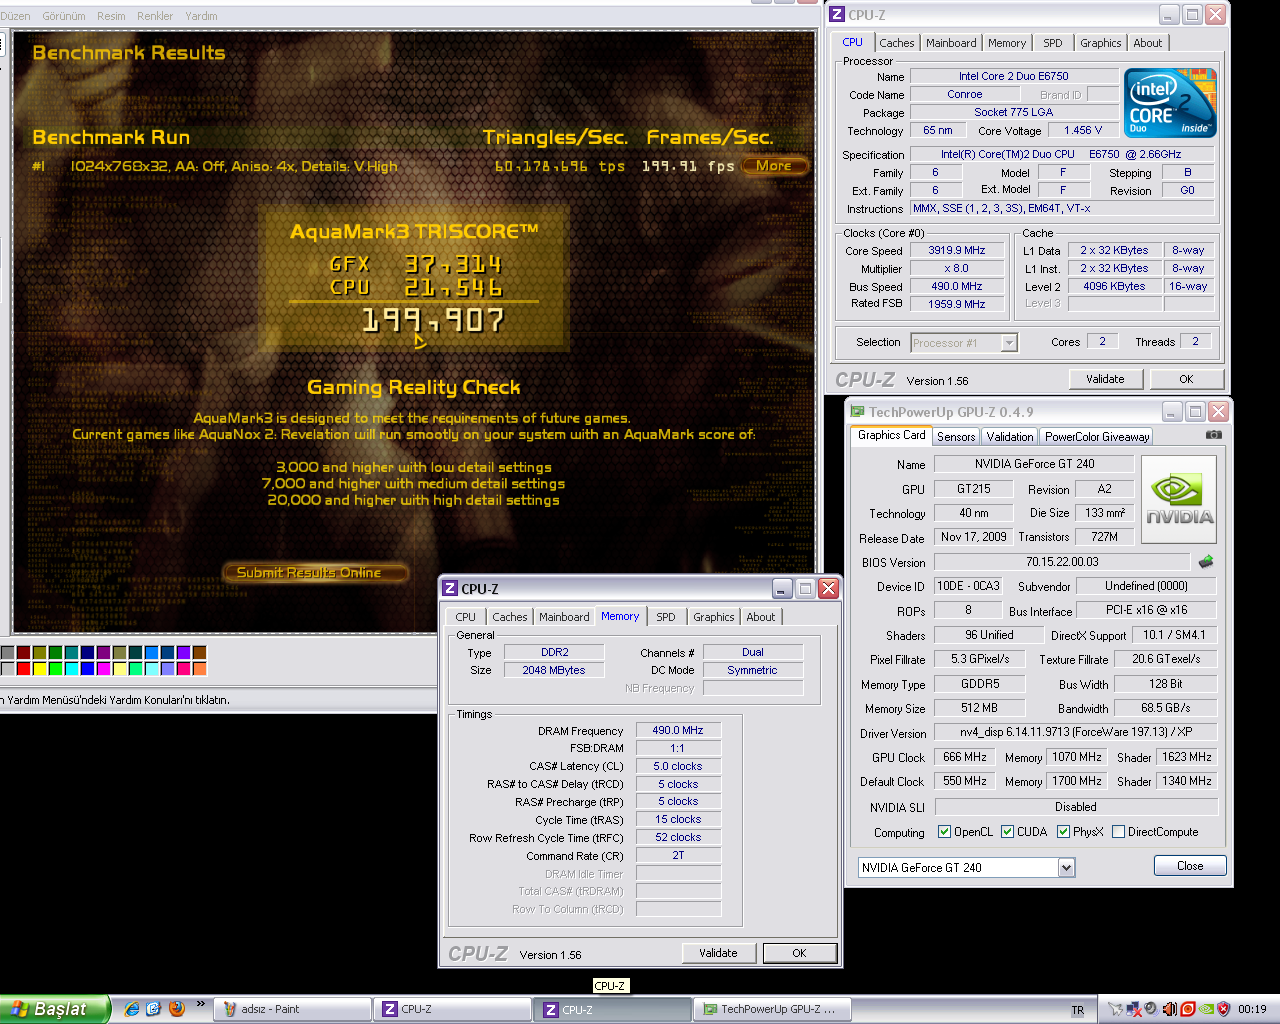Open Renkler menu in Paint
The image size is (1280, 1024).
click(155, 16)
